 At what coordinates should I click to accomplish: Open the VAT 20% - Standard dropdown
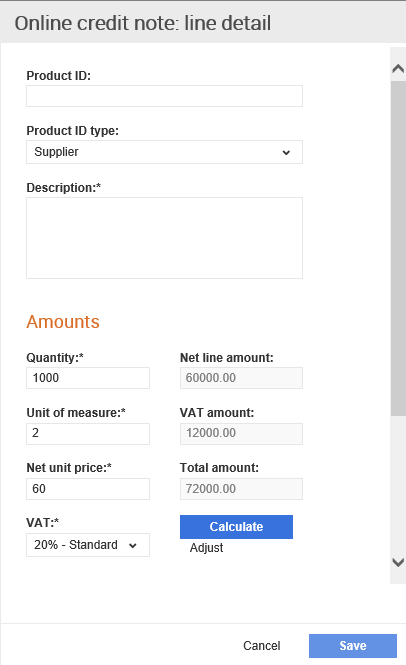pos(88,545)
